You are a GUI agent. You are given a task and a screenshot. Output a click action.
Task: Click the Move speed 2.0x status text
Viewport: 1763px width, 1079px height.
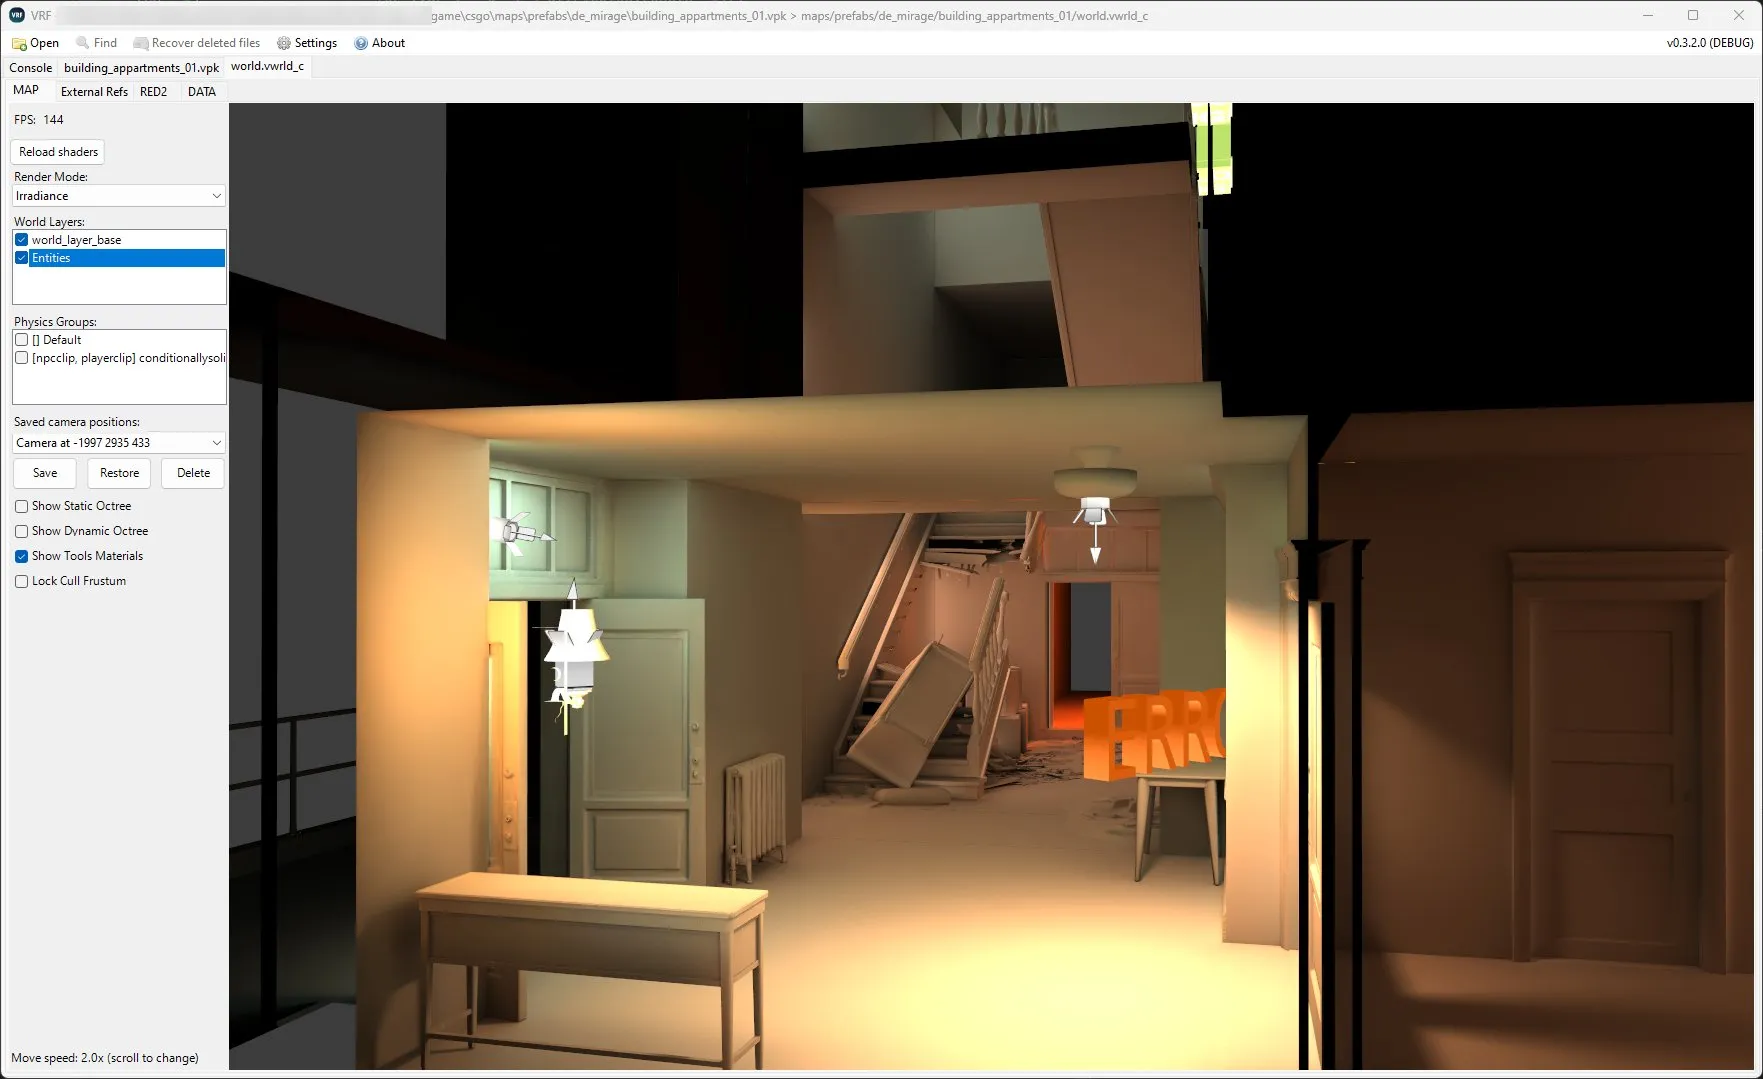[x=105, y=1058]
